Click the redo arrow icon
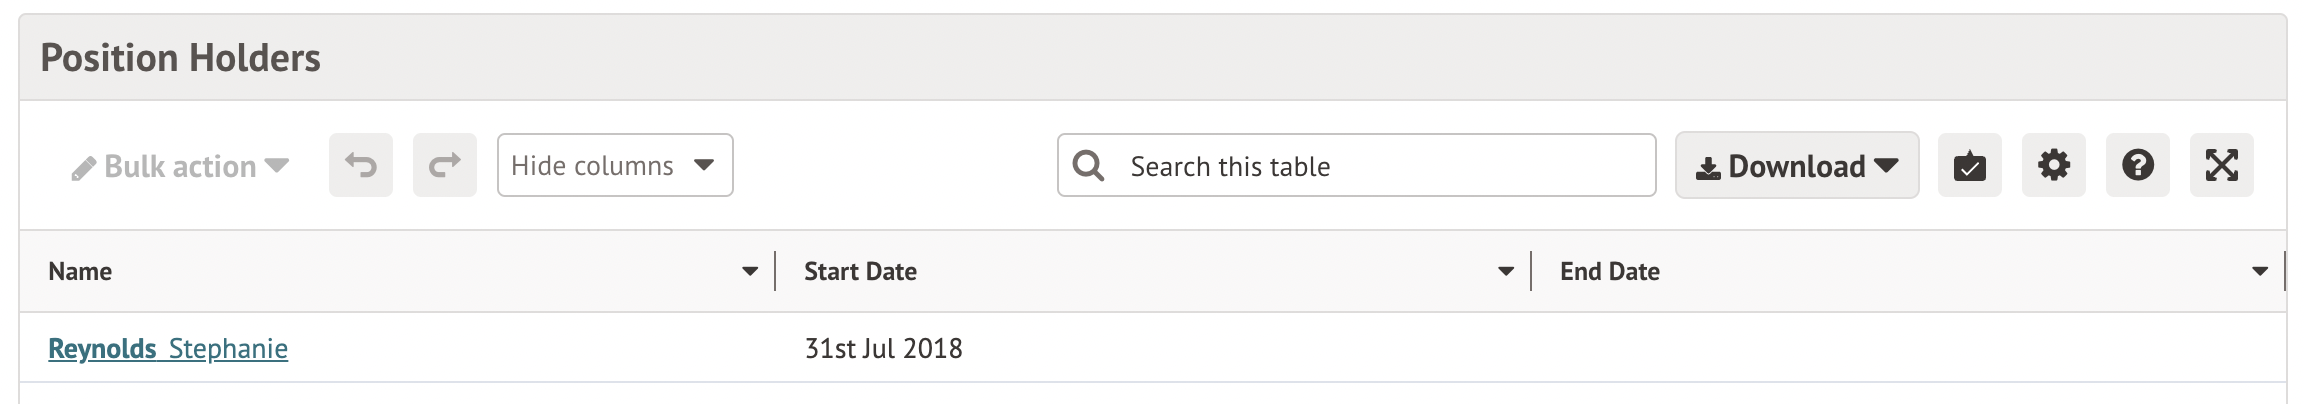Screen dimensions: 2304x404 coord(445,165)
